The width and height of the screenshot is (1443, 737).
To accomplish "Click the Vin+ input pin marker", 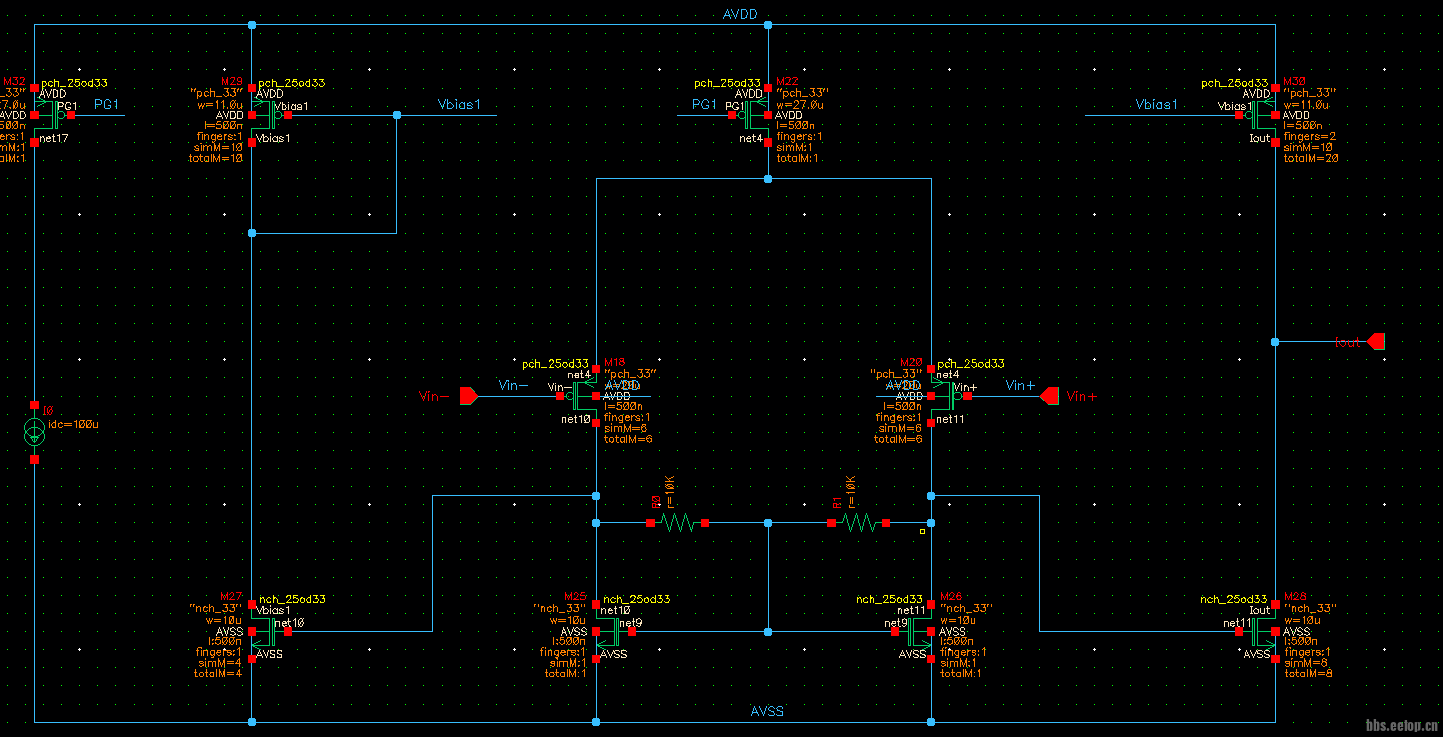I will [x=1049, y=396].
